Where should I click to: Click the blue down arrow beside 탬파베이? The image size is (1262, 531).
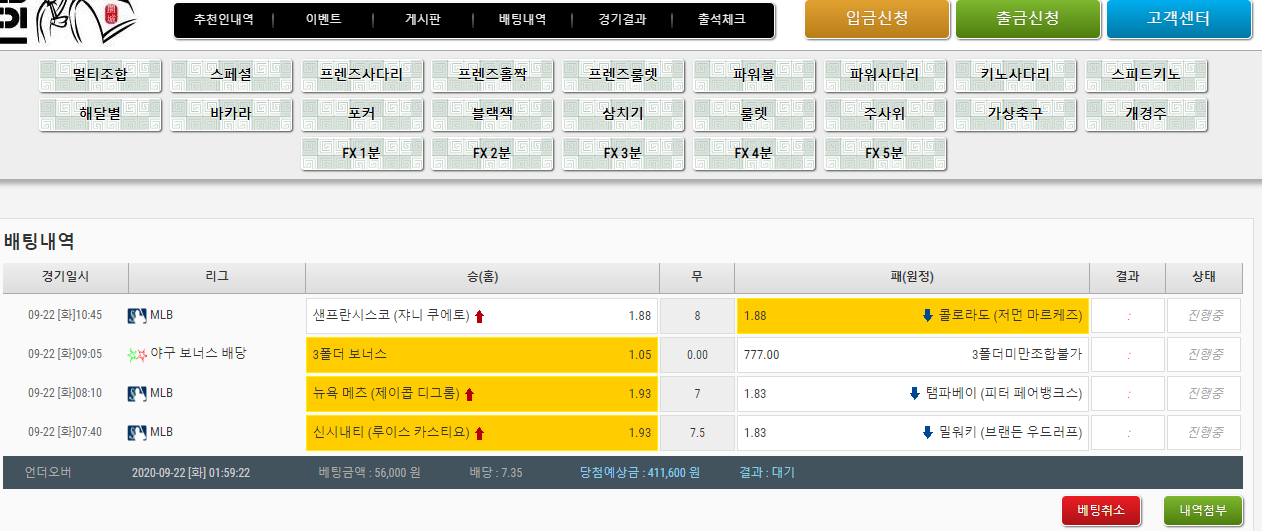(x=914, y=394)
